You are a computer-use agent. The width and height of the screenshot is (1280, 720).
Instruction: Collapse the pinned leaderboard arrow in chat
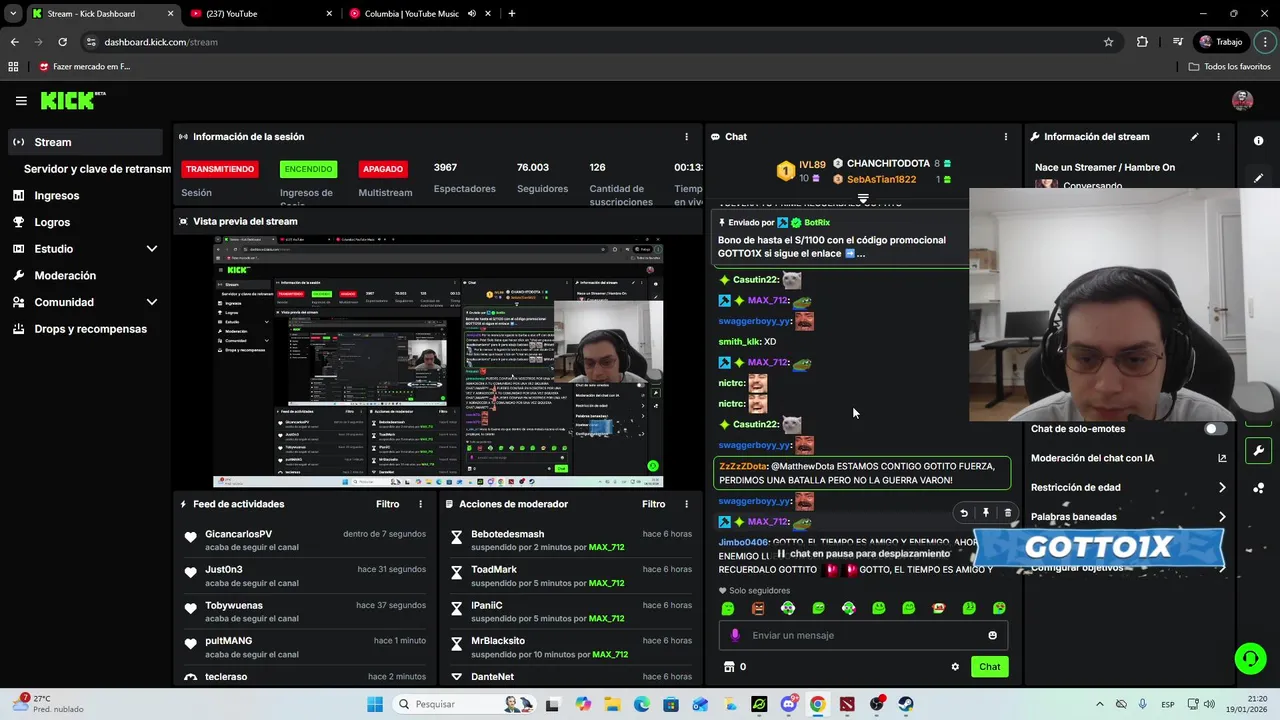pos(863,198)
